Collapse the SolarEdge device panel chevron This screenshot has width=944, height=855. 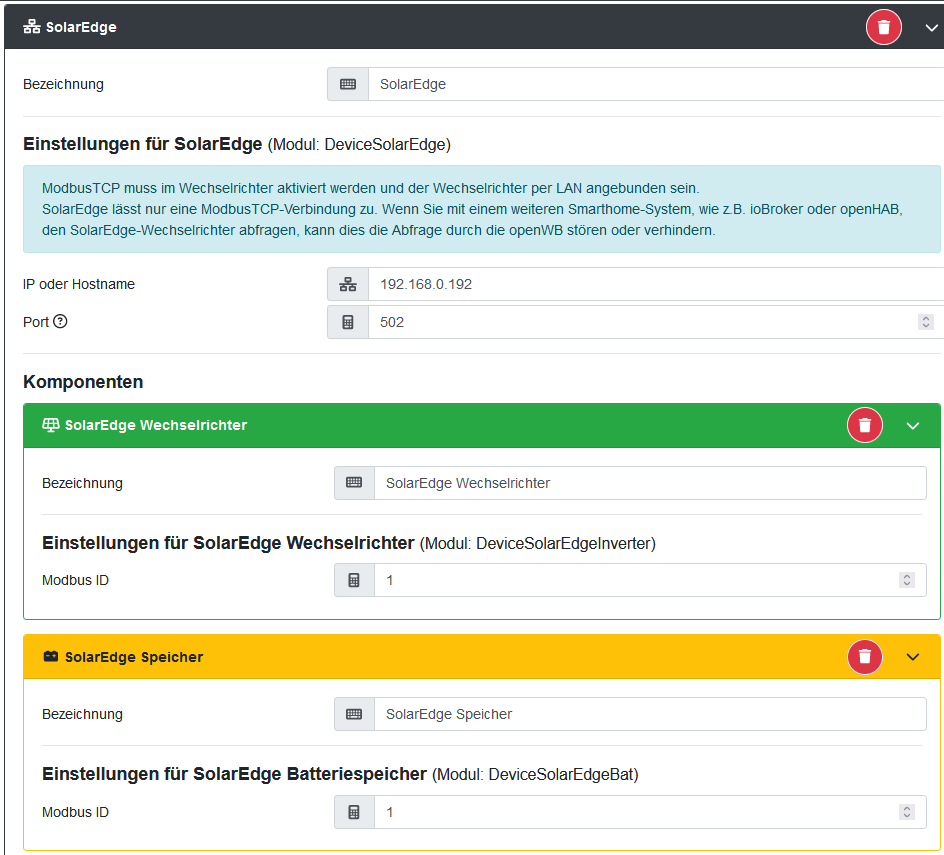931,28
